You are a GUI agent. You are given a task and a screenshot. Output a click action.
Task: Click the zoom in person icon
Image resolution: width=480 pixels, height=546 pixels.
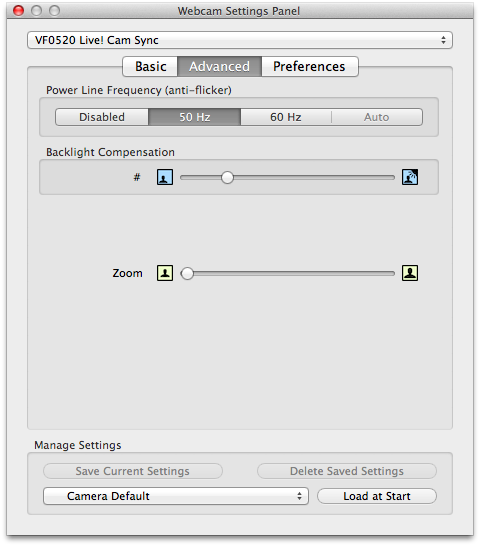point(410,273)
